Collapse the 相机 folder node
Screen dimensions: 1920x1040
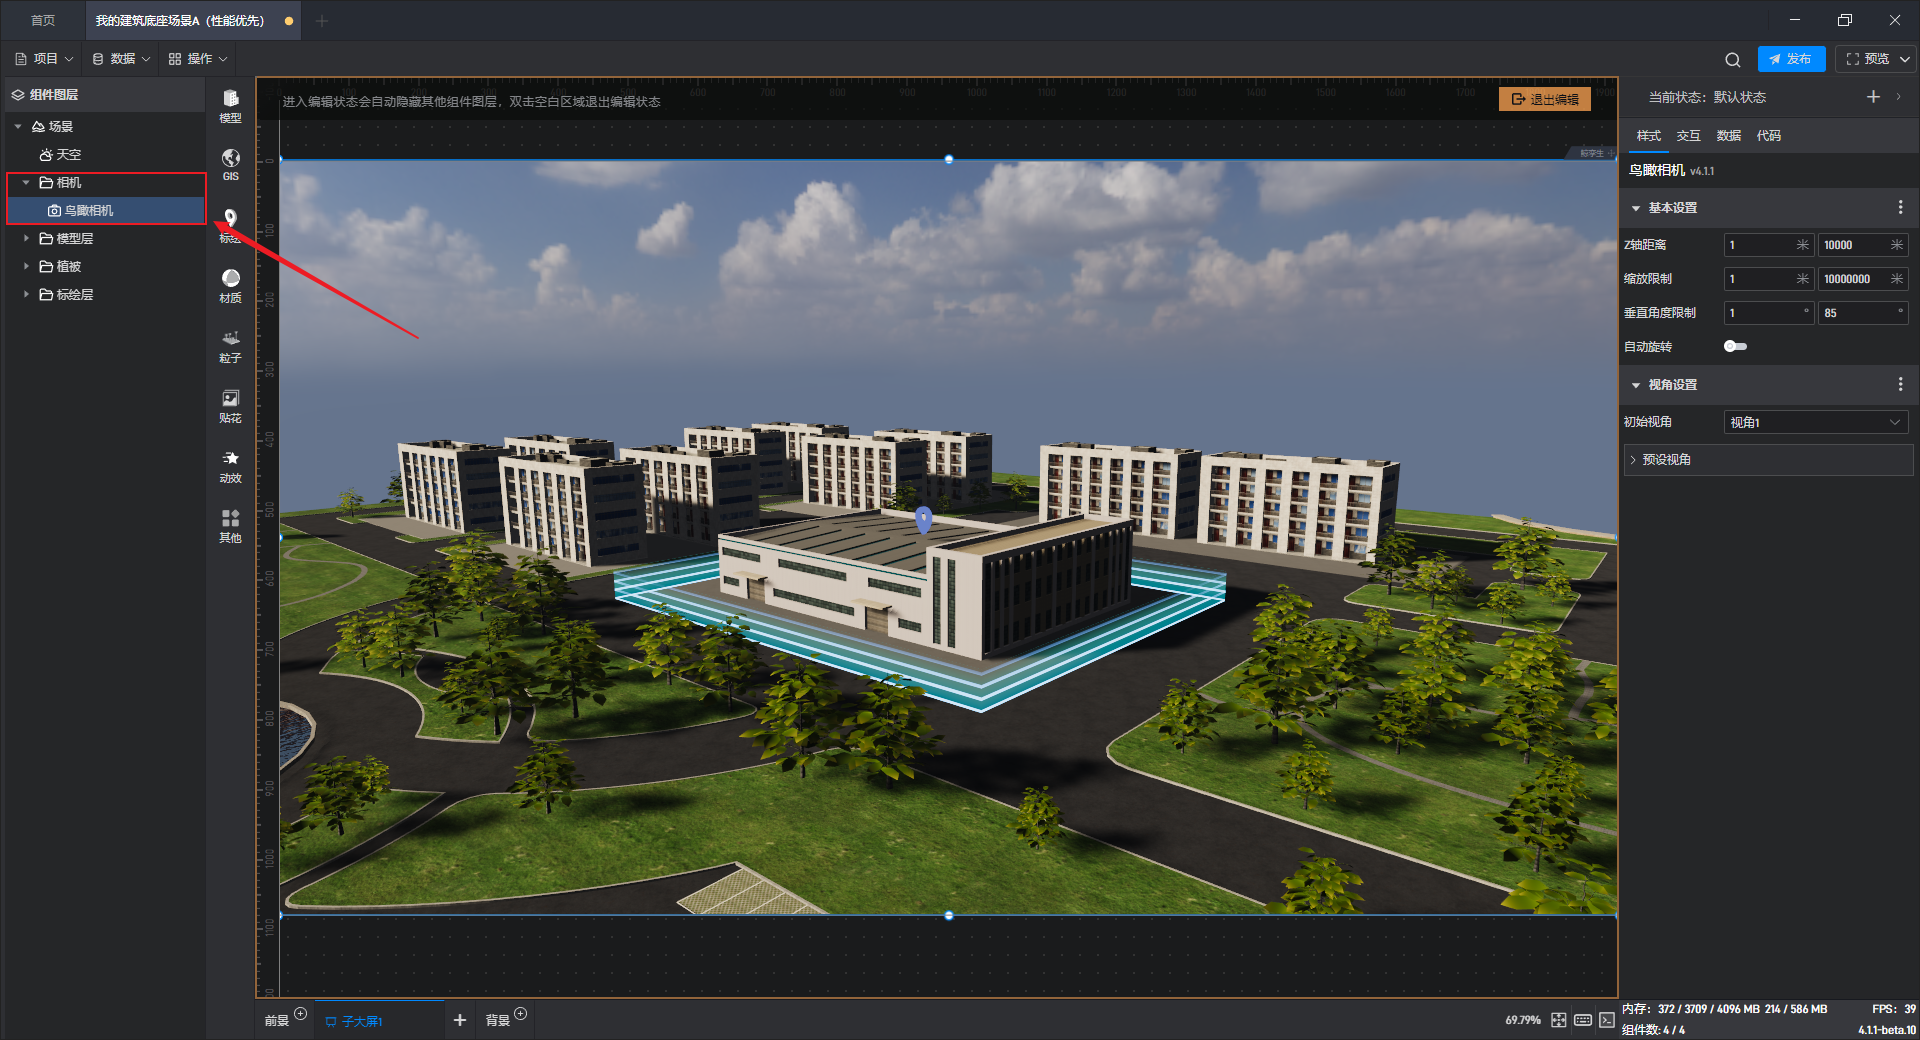click(x=26, y=183)
